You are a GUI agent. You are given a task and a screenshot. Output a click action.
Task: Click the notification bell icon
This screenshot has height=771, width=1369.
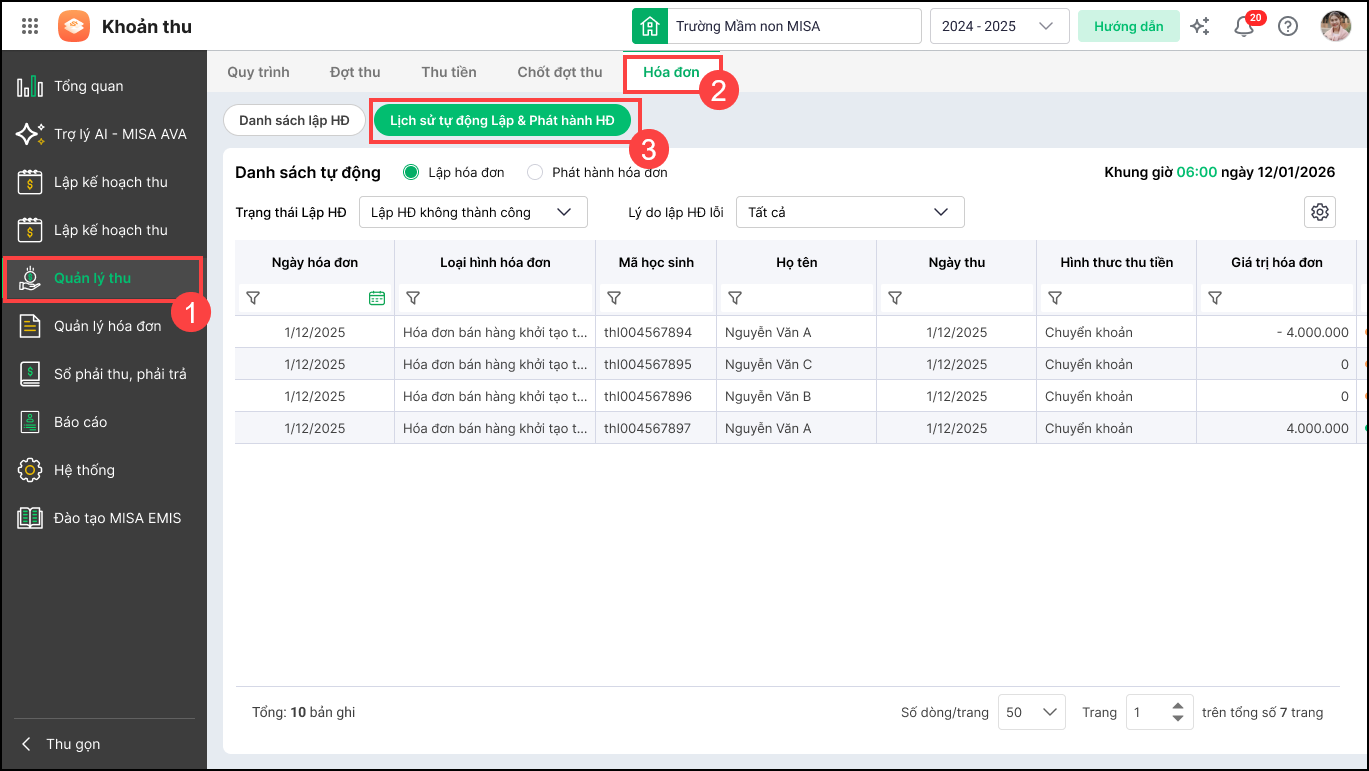[1244, 27]
